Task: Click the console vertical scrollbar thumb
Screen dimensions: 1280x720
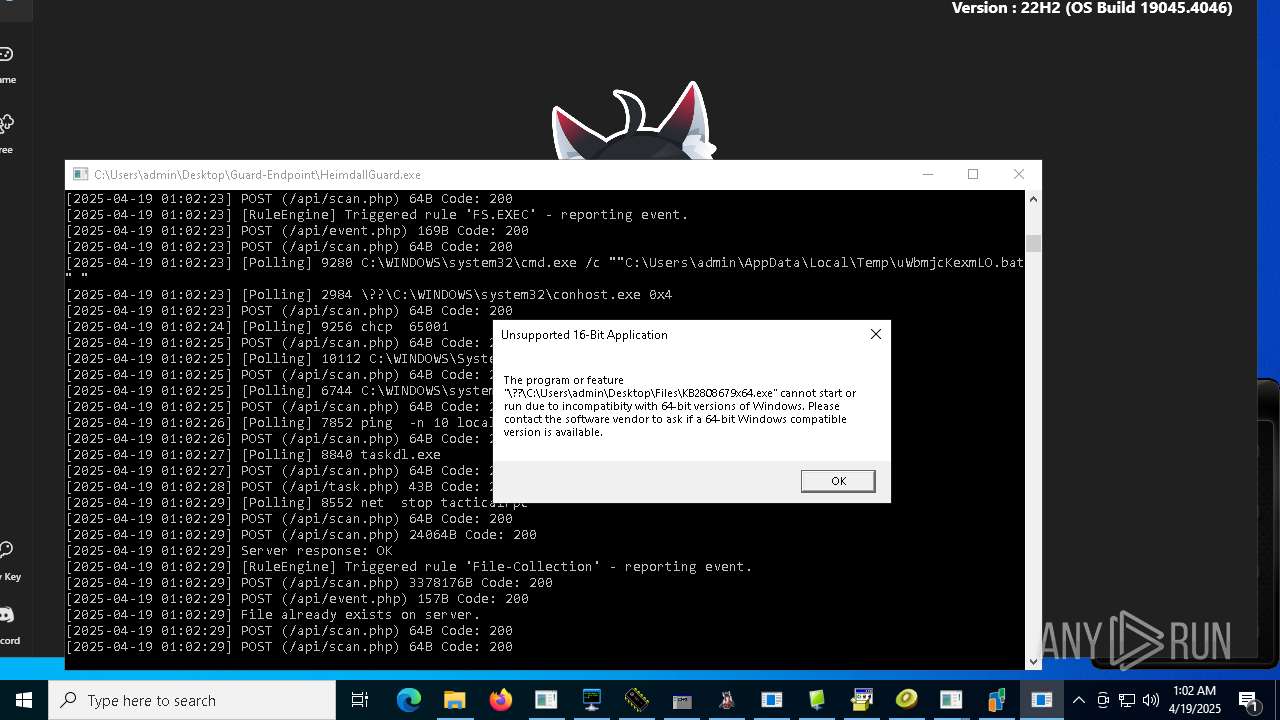Action: pyautogui.click(x=1033, y=243)
